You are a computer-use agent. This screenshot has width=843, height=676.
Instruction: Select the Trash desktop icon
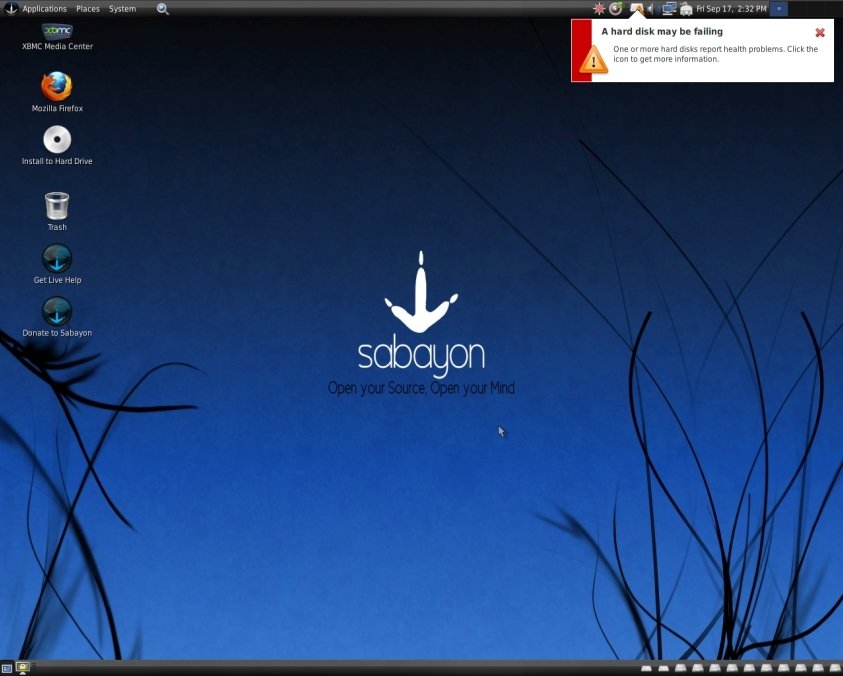(x=57, y=211)
